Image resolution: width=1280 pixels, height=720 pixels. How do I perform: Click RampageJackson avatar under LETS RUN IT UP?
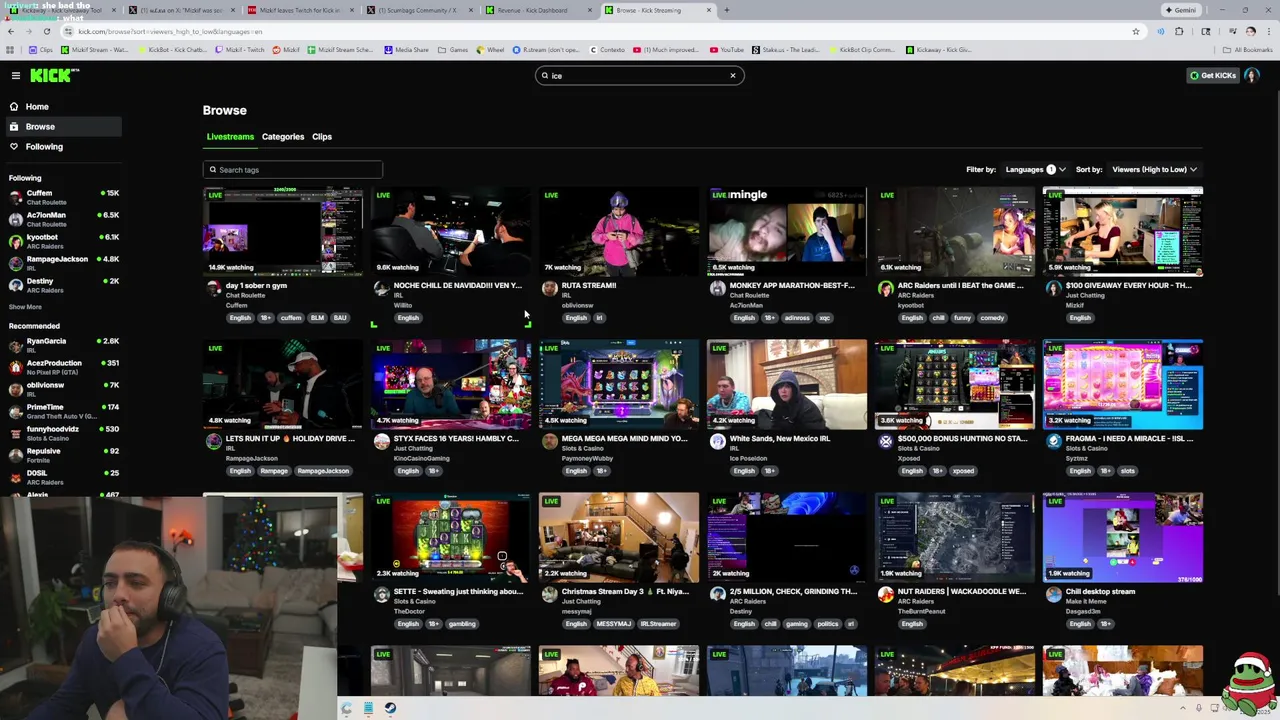tap(214, 442)
